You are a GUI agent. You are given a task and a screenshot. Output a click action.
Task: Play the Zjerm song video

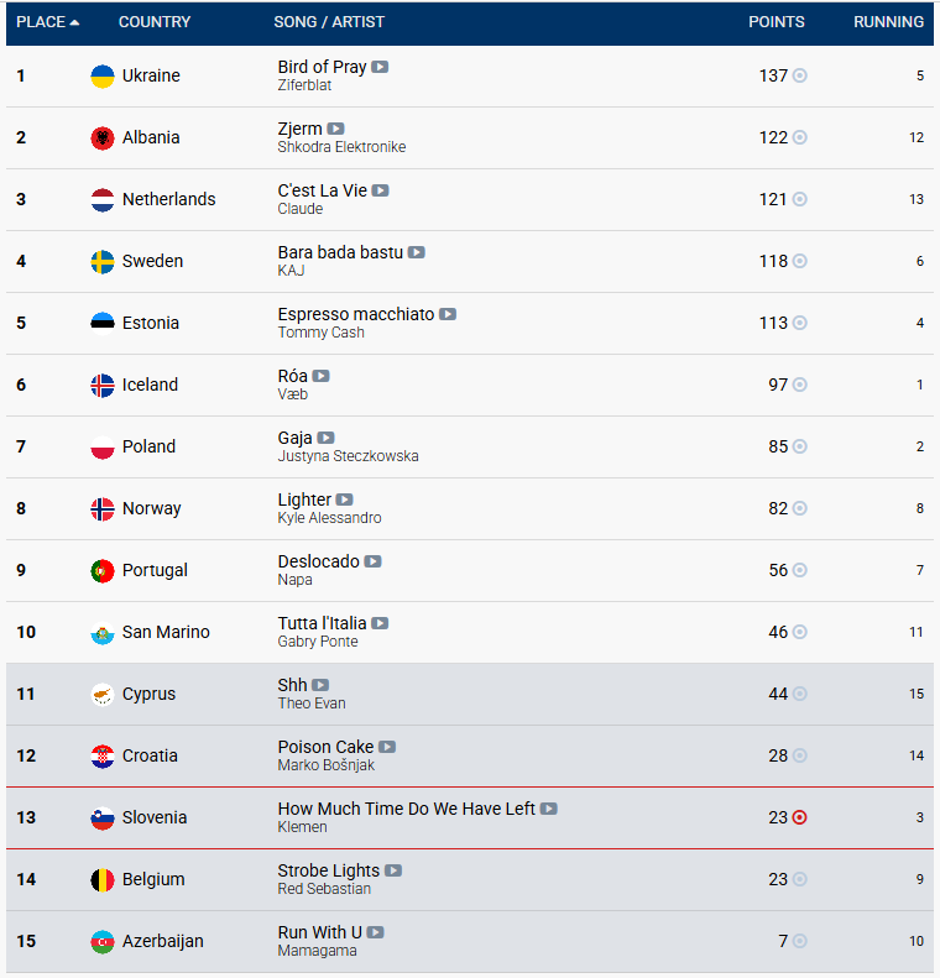[x=336, y=129]
